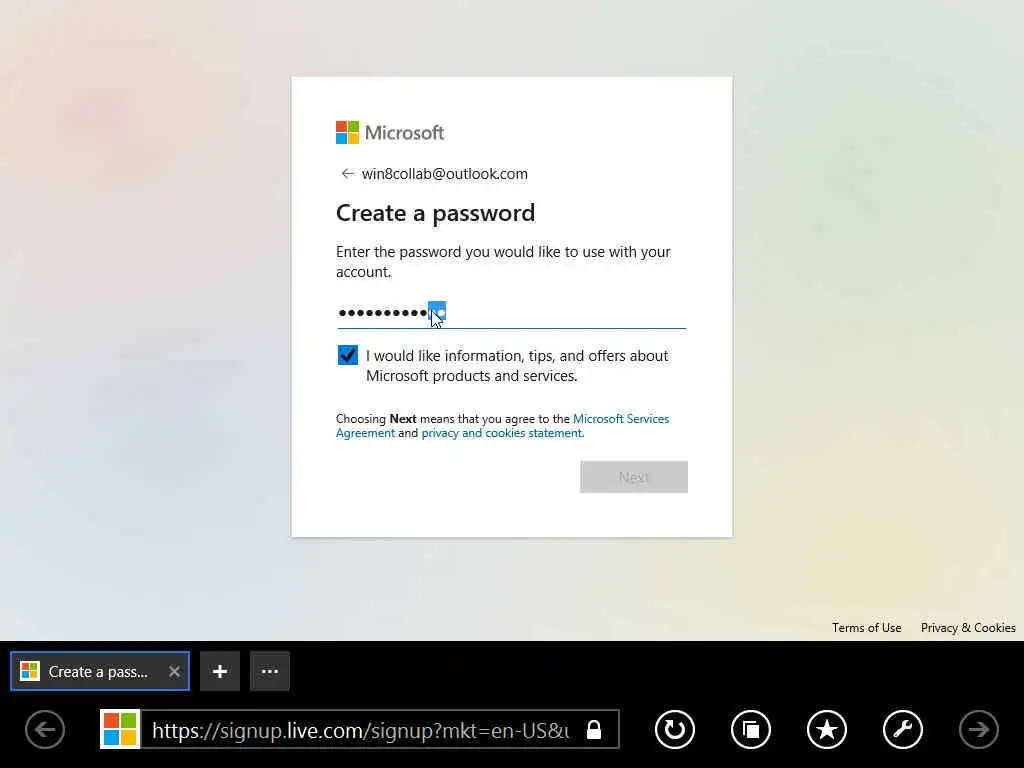This screenshot has height=768, width=1024.
Task: Click win8collab@outlook.com email text
Action: point(445,174)
